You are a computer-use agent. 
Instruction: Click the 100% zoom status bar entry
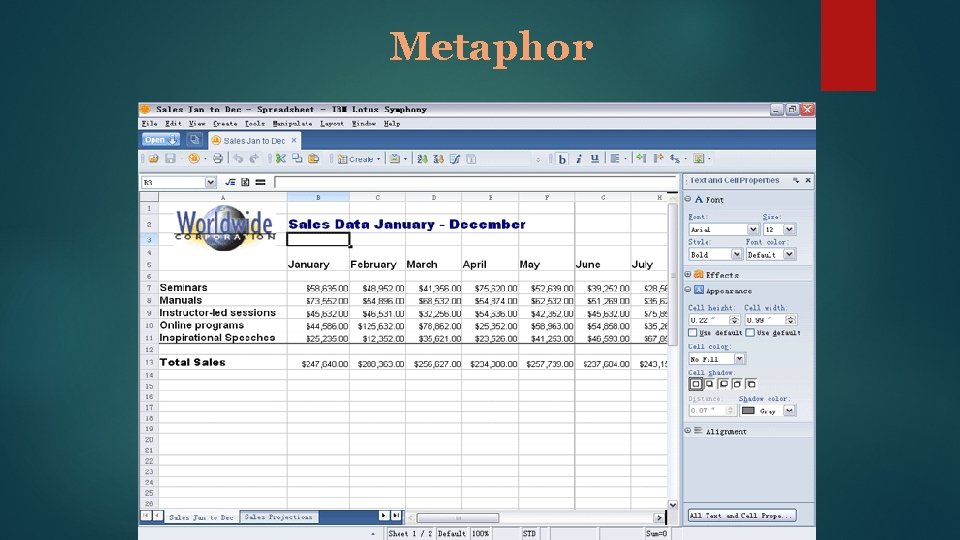pyautogui.click(x=480, y=534)
